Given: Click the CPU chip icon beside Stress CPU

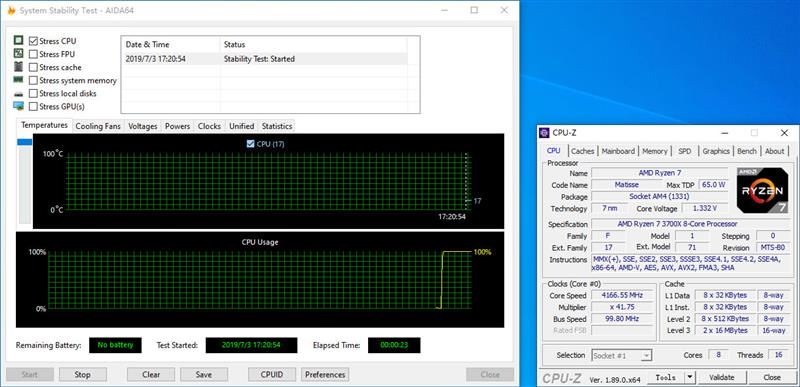Looking at the screenshot, I should point(18,40).
